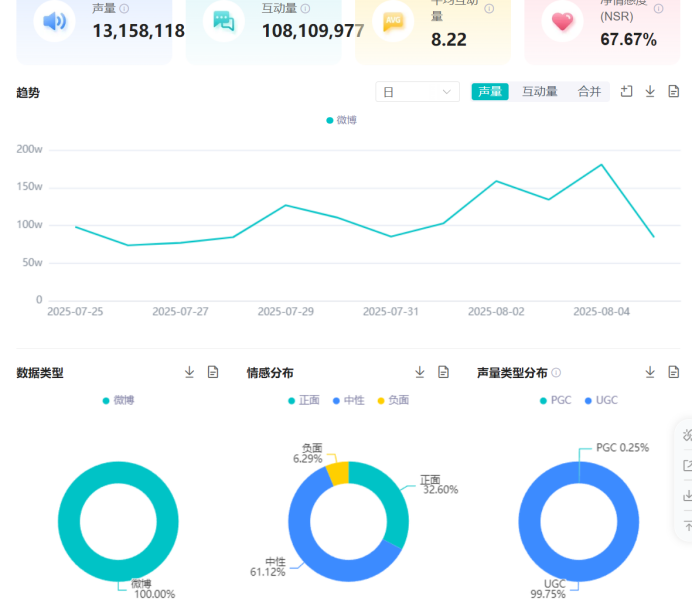Toggle 正面 legend in 情感分布
693x599 pixels.
coord(304,401)
